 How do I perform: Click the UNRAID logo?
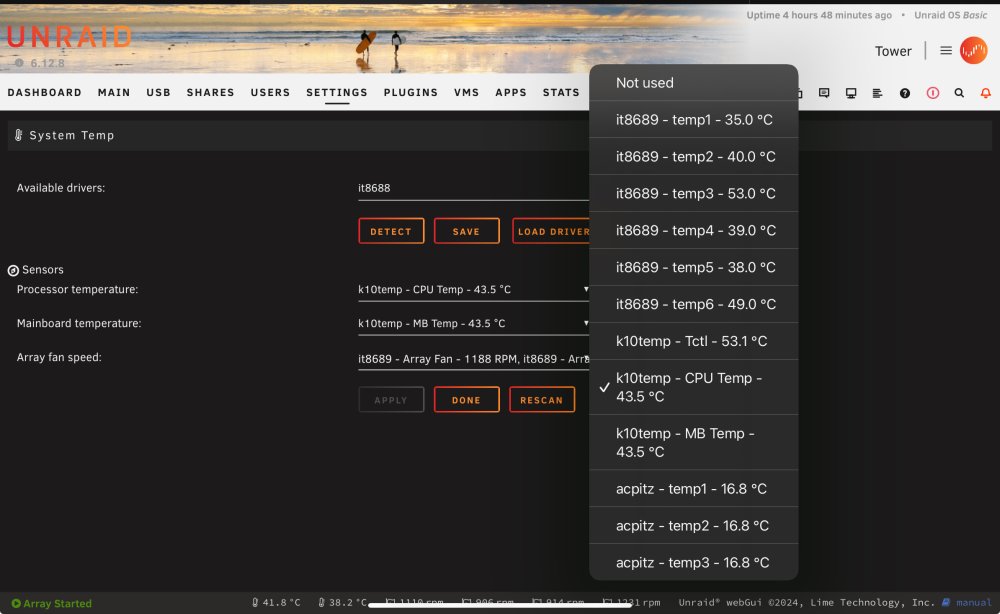click(69, 37)
